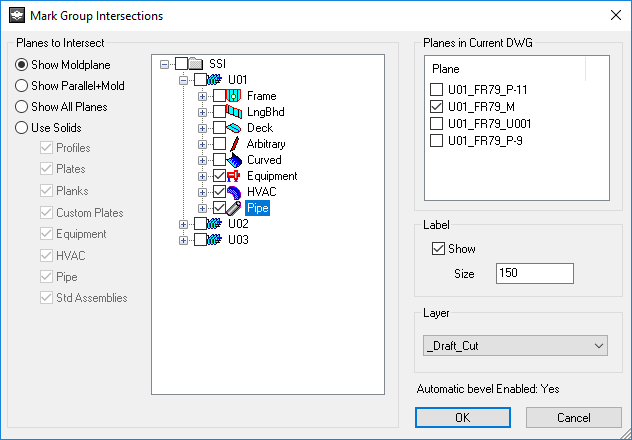Click the Pipe group icon

[234, 208]
